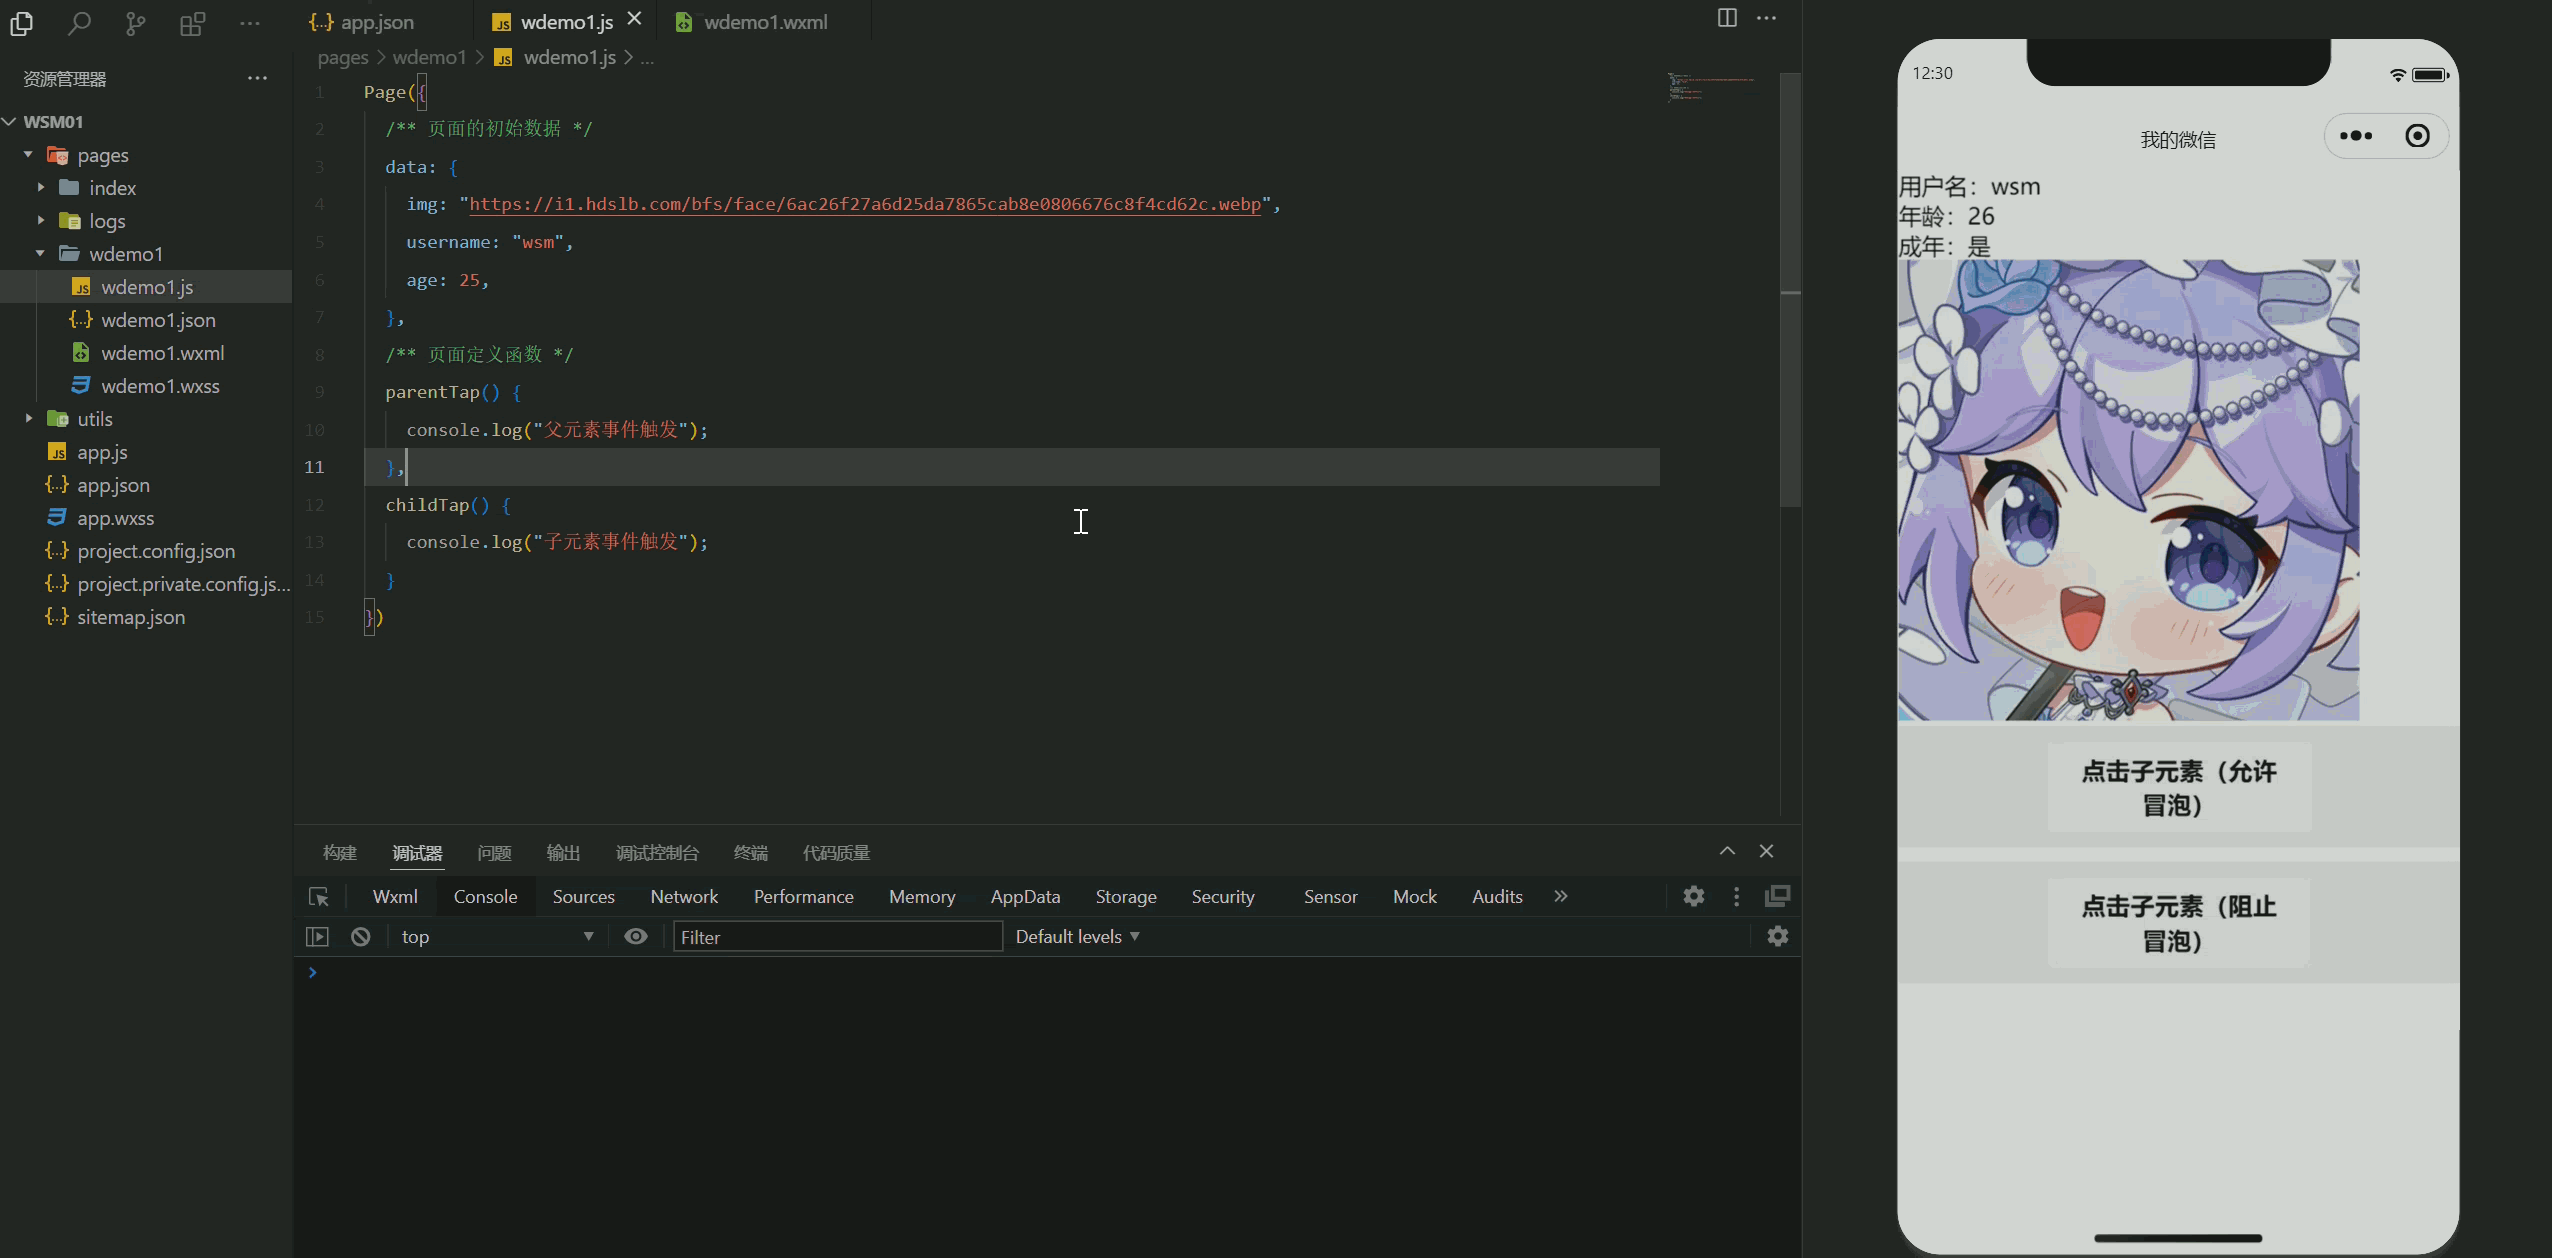This screenshot has height=1258, width=2552.
Task: Open the devtools settings gear
Action: 1693,896
